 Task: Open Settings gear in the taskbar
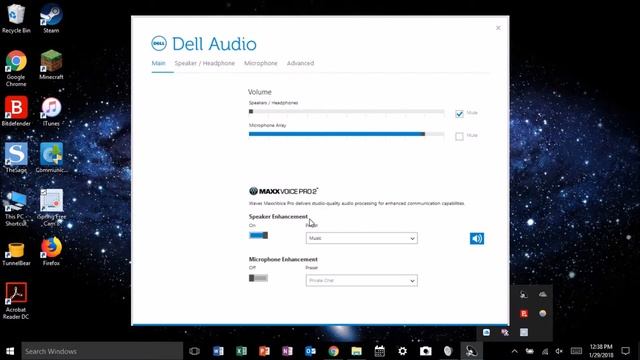402,351
